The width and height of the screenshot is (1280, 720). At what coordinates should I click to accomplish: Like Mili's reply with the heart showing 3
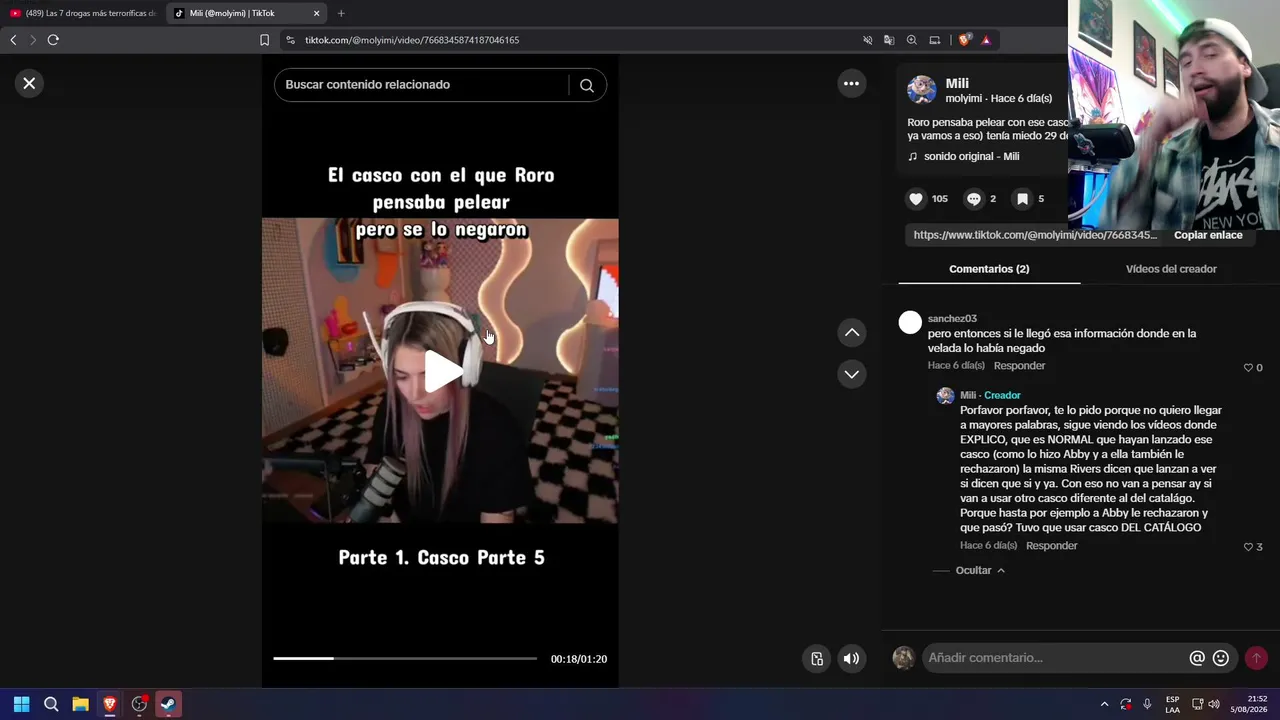click(x=1248, y=547)
